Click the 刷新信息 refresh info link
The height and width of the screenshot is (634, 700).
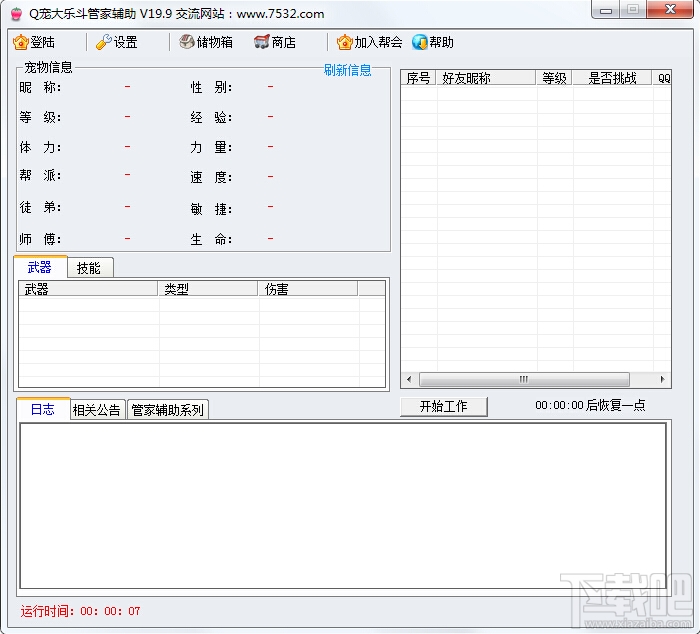click(347, 70)
